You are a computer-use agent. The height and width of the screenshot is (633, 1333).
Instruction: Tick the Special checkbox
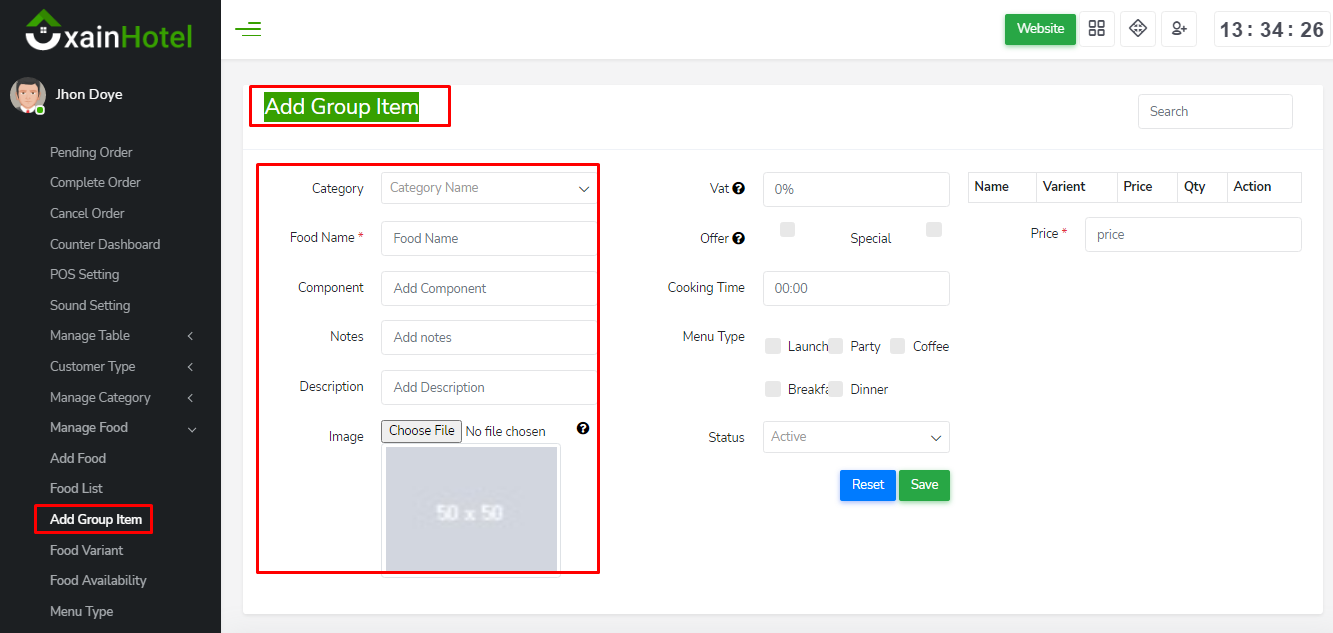point(934,230)
